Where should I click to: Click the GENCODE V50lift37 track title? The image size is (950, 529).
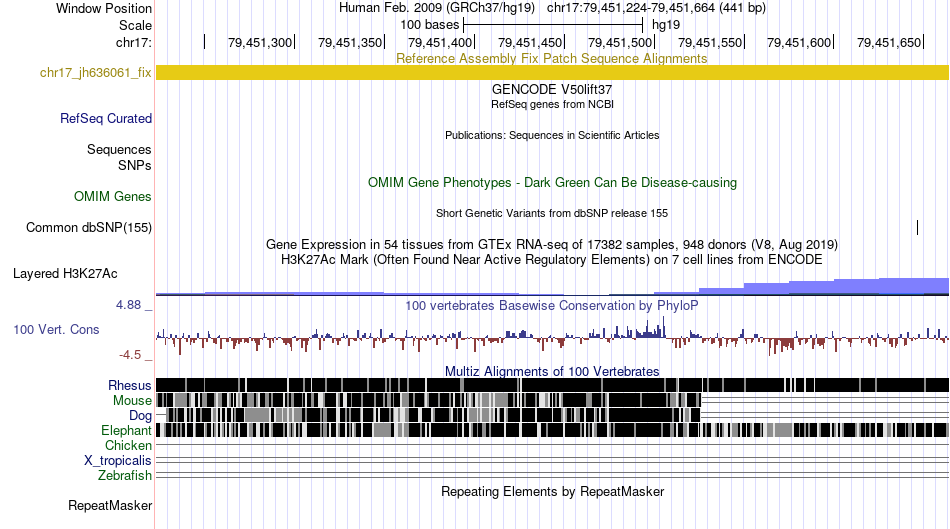click(x=552, y=89)
